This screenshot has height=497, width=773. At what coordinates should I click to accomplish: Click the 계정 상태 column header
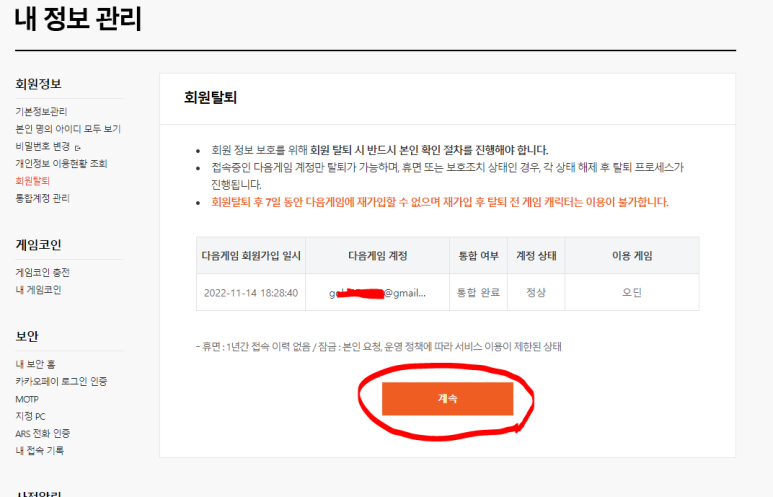pos(536,255)
